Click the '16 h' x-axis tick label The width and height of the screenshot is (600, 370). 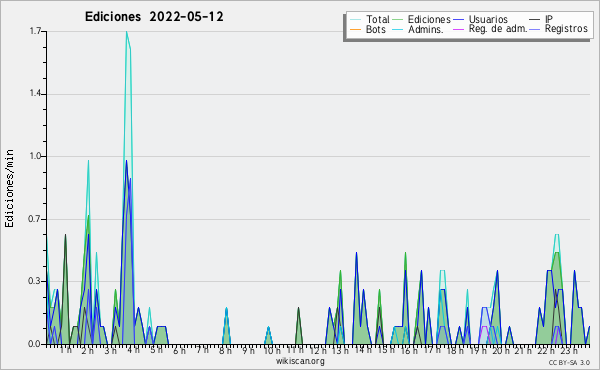click(410, 350)
